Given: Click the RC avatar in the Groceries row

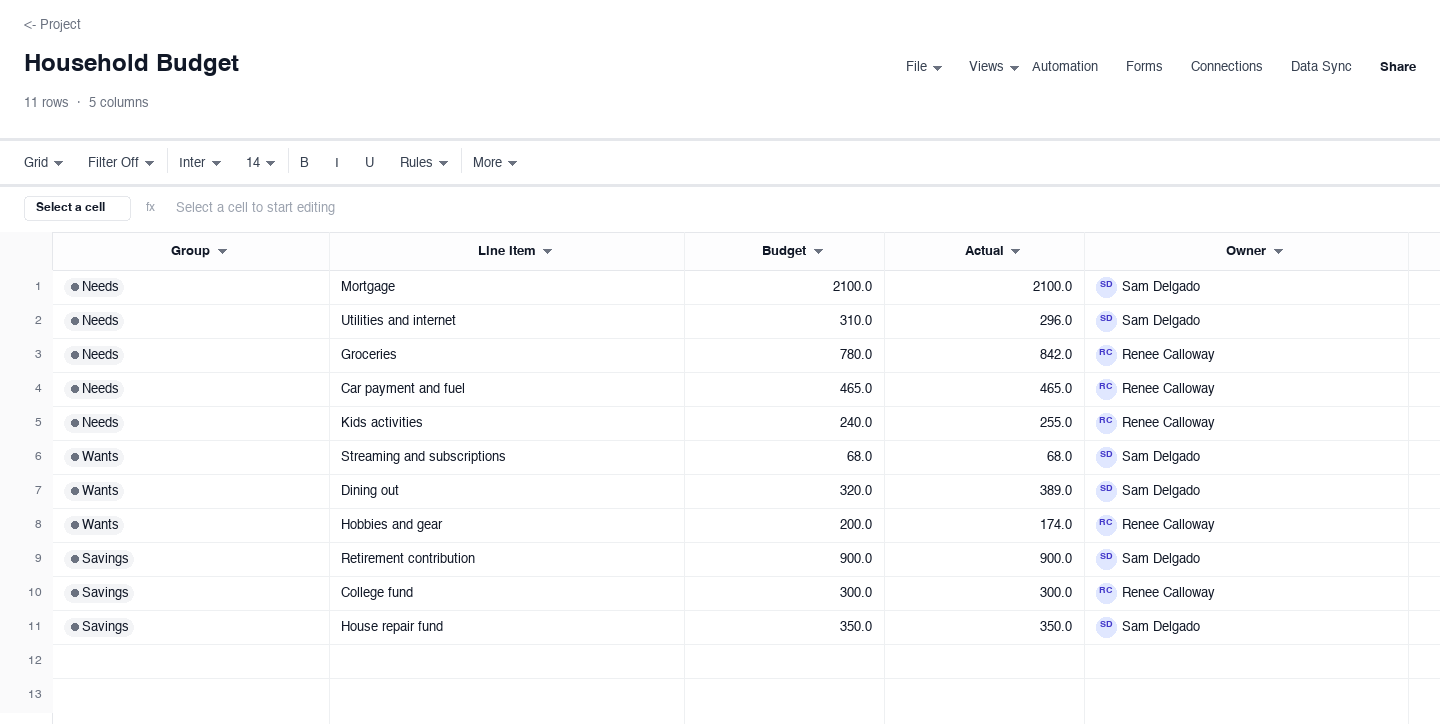Looking at the screenshot, I should (1106, 355).
